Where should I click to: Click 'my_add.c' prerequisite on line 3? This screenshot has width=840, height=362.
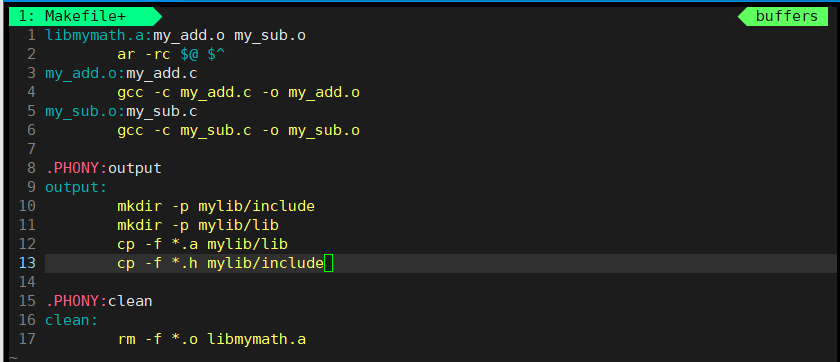pyautogui.click(x=162, y=74)
